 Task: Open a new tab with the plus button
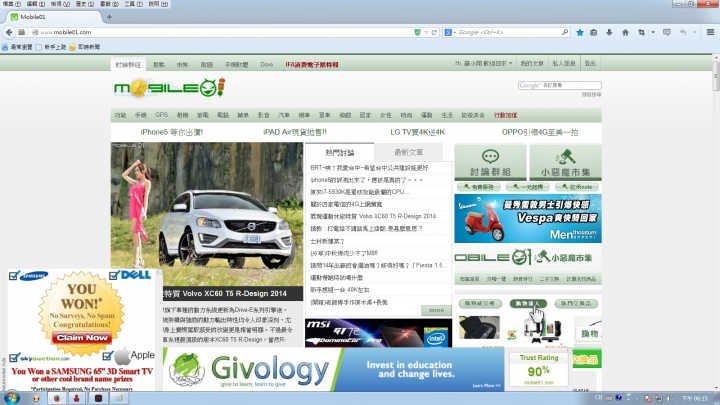click(x=109, y=17)
